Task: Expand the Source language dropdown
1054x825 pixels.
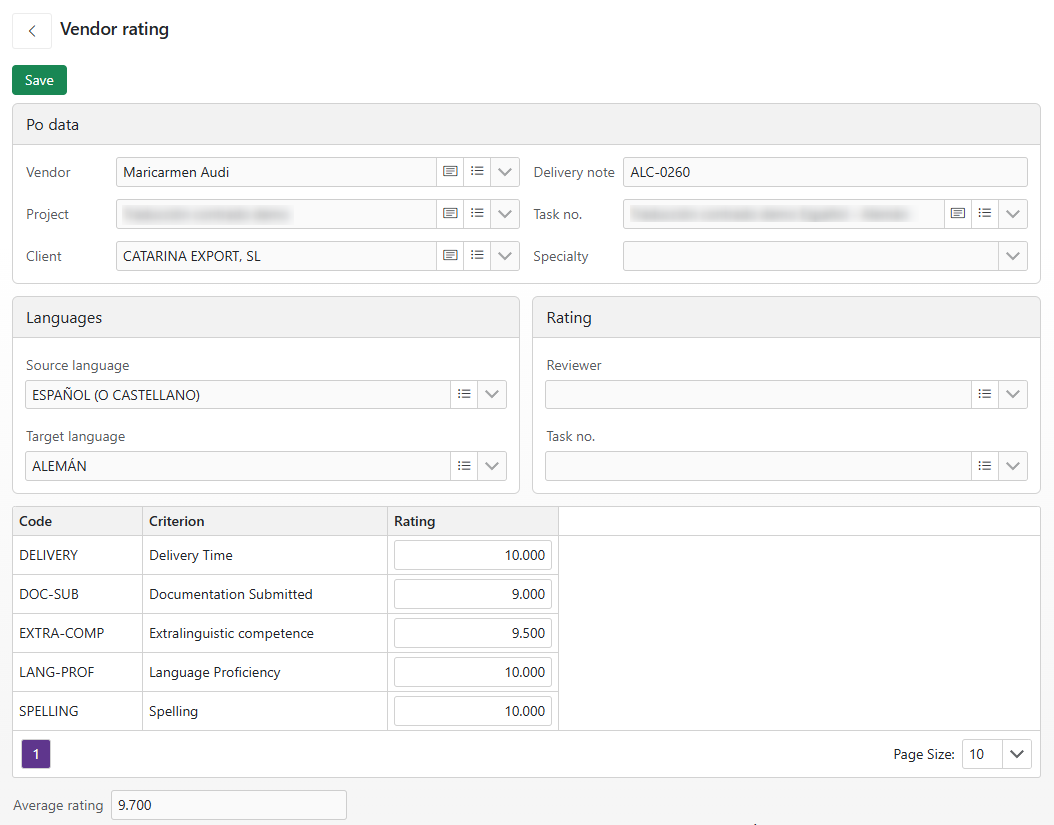Action: 492,394
